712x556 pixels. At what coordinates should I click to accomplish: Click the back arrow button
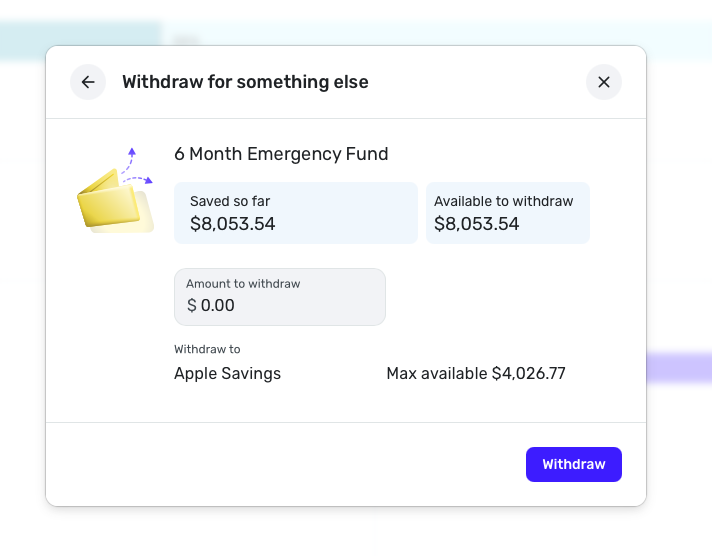coord(88,82)
